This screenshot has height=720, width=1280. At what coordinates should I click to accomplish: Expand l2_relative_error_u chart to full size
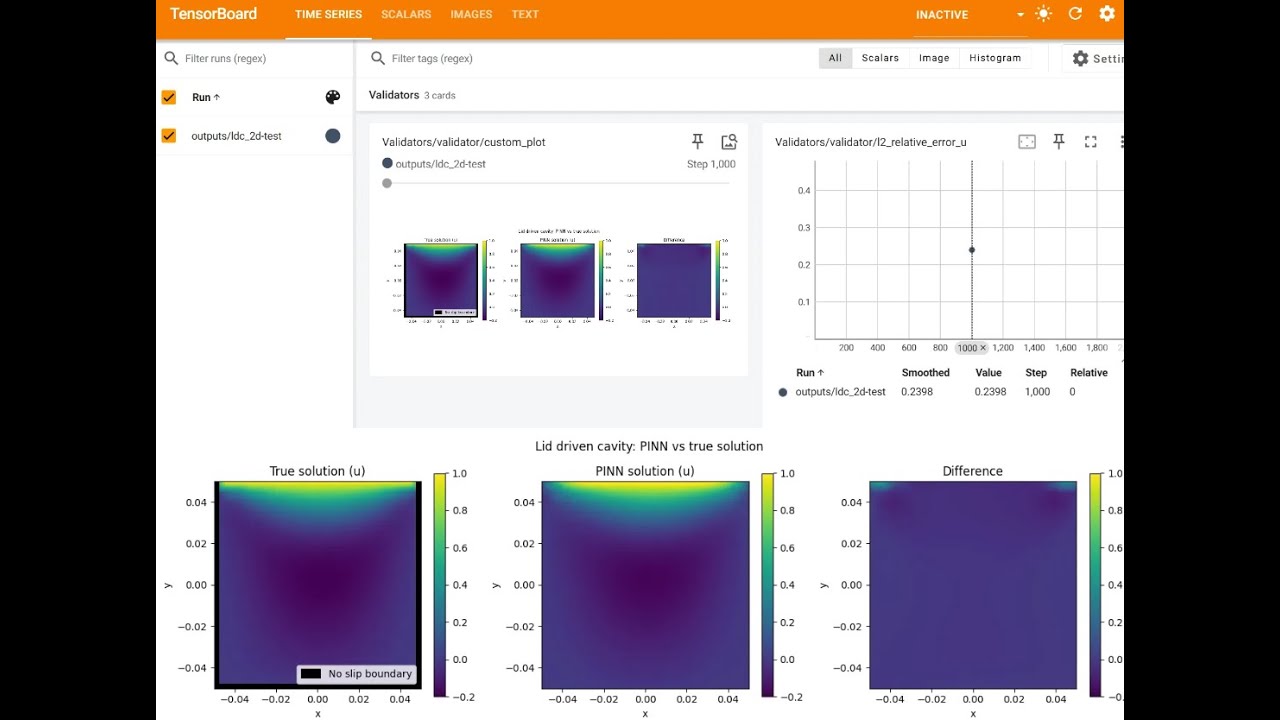(x=1091, y=142)
